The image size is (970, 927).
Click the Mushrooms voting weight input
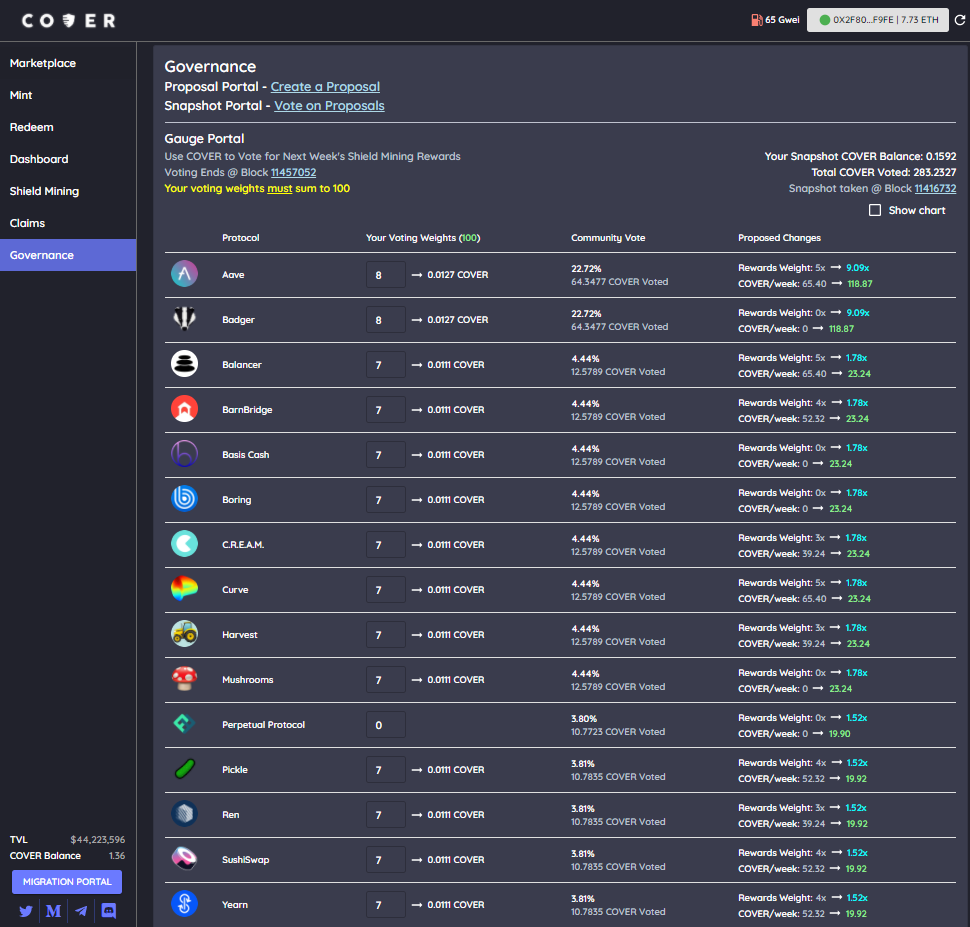[385, 679]
